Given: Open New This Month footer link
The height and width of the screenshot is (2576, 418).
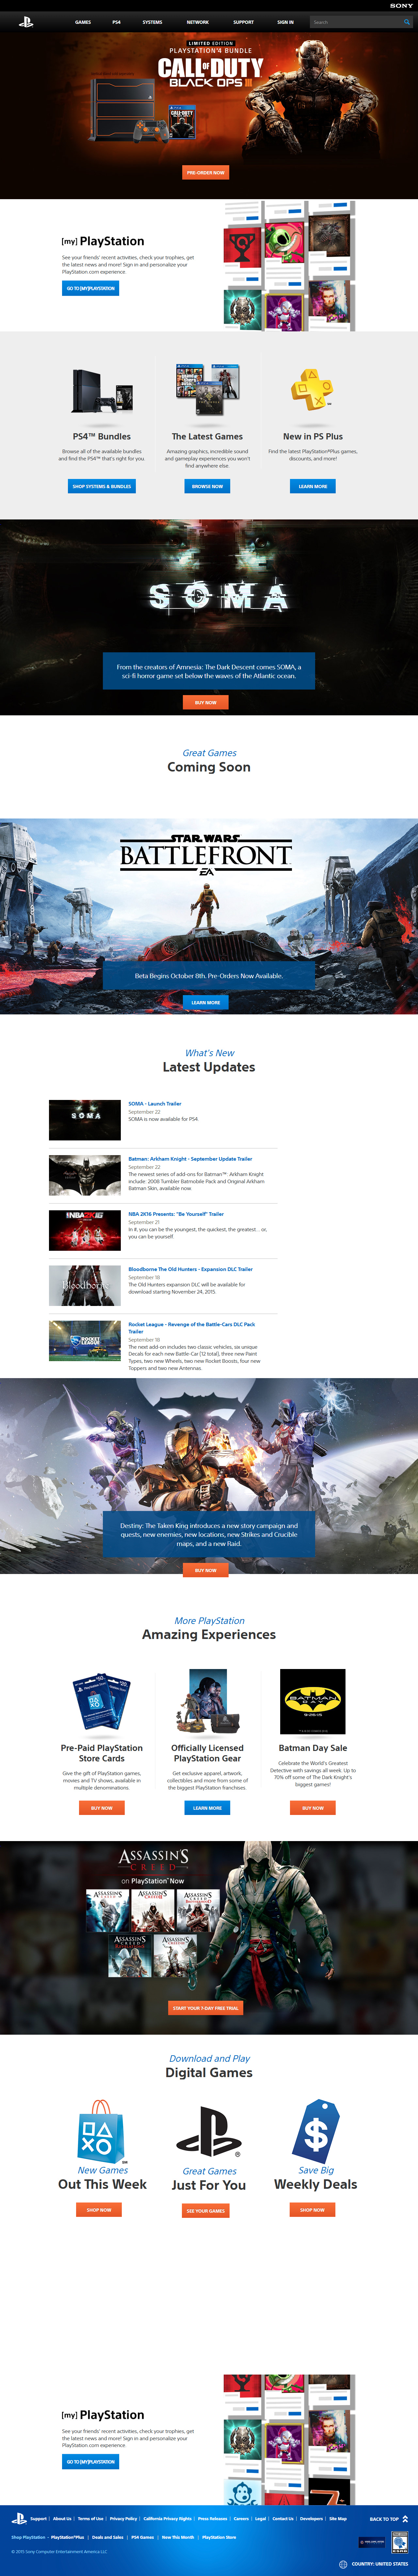Looking at the screenshot, I should (178, 2537).
